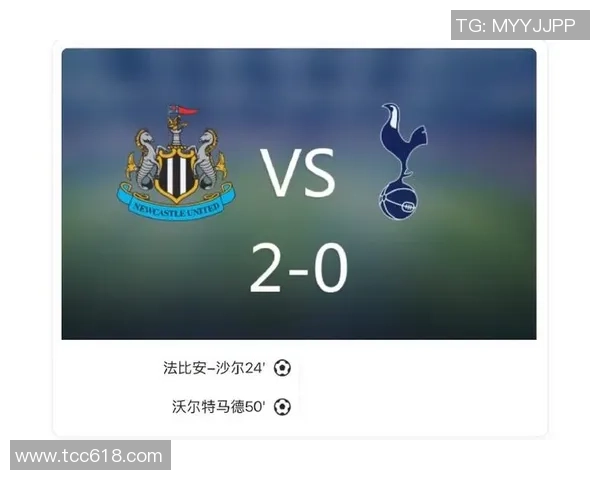Click the football under the Tottenham cockerel

(399, 201)
